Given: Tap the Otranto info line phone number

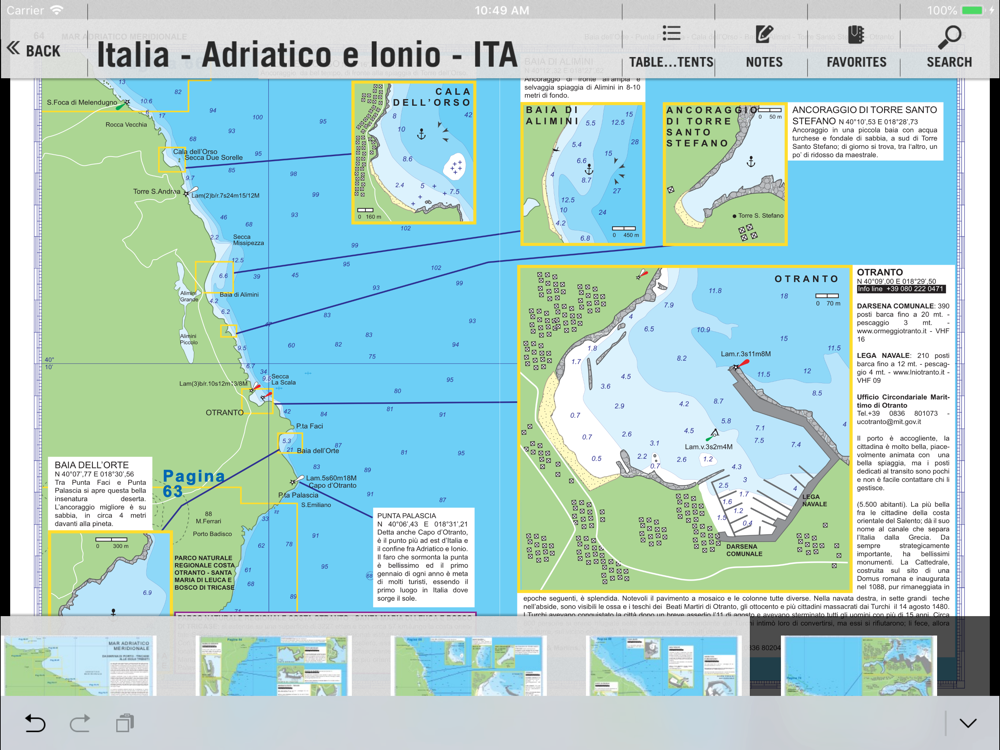Looking at the screenshot, I should [x=900, y=289].
